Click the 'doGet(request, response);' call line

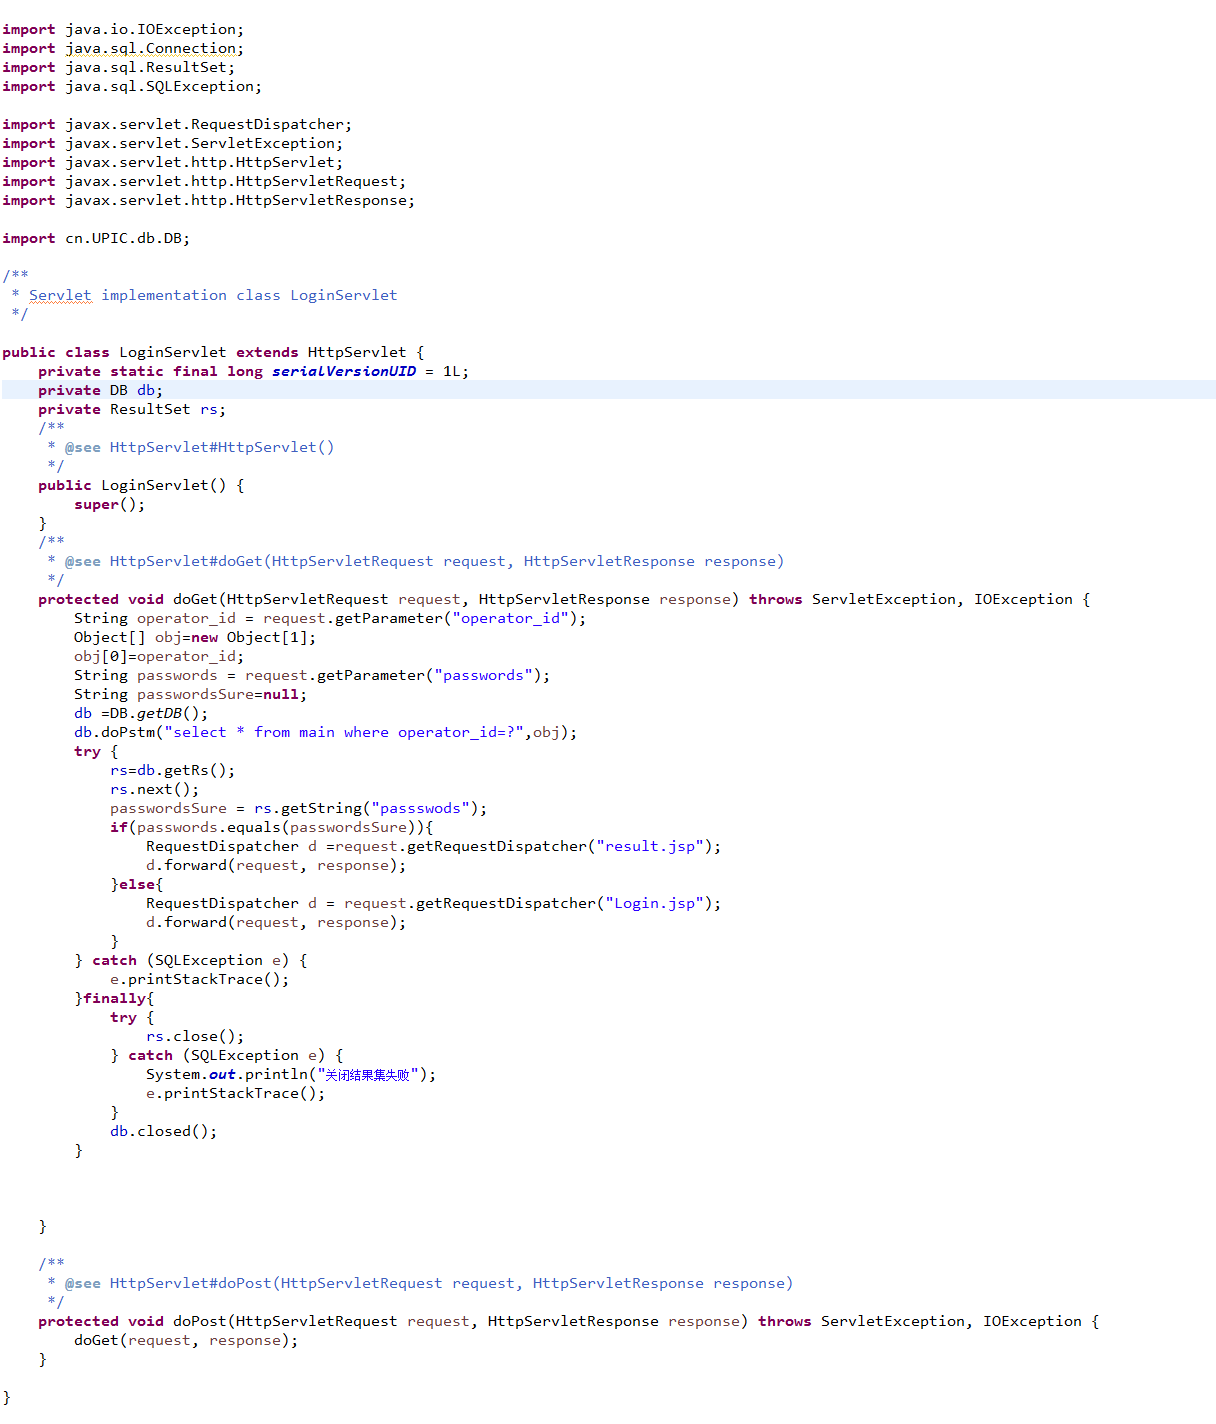[186, 1340]
